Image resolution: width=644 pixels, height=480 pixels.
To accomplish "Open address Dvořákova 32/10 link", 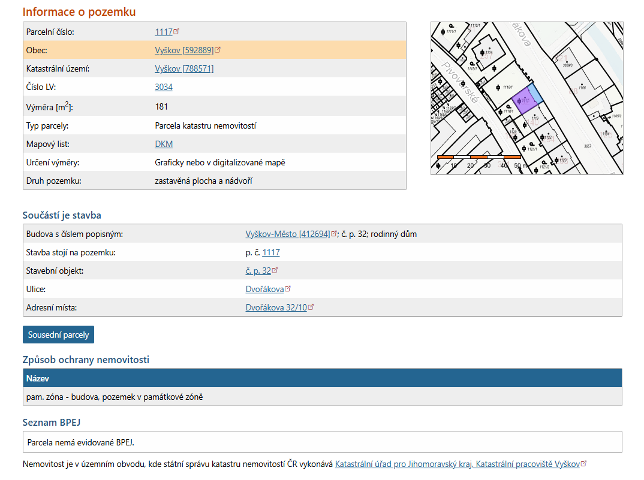I will pyautogui.click(x=276, y=308).
